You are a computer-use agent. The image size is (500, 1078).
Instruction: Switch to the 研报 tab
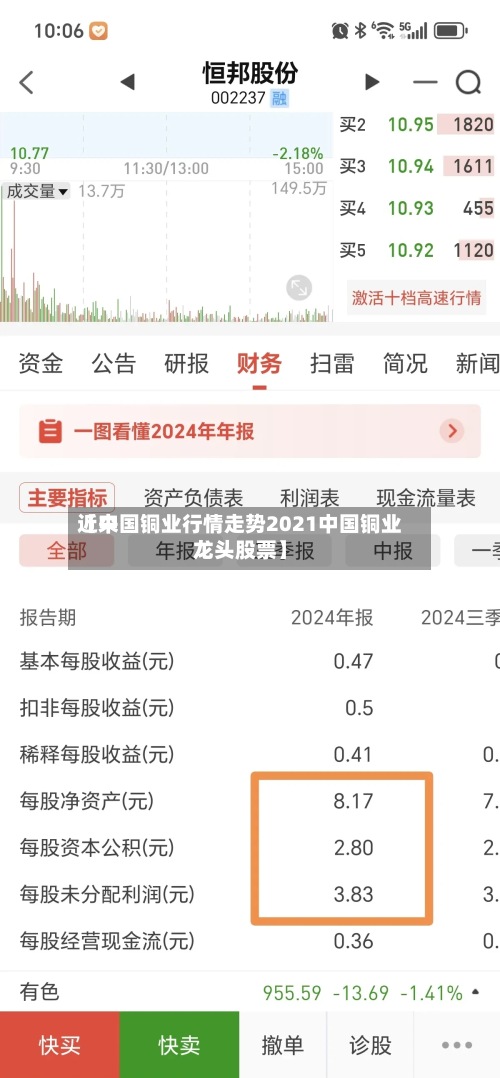pyautogui.click(x=186, y=363)
